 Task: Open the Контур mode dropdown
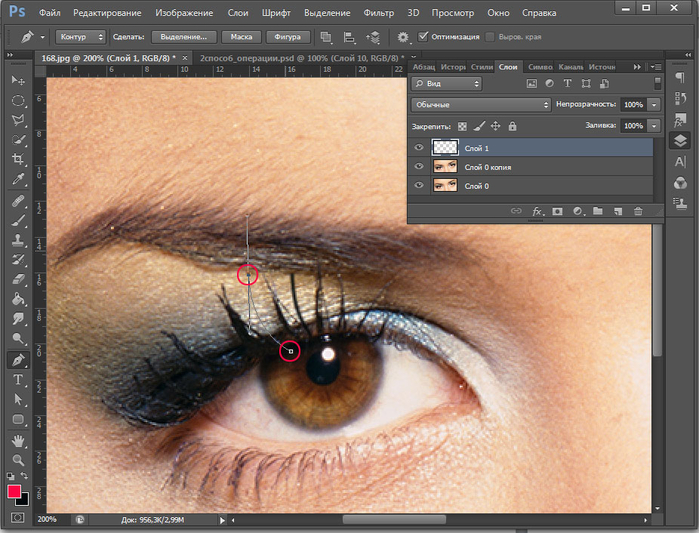click(x=80, y=36)
